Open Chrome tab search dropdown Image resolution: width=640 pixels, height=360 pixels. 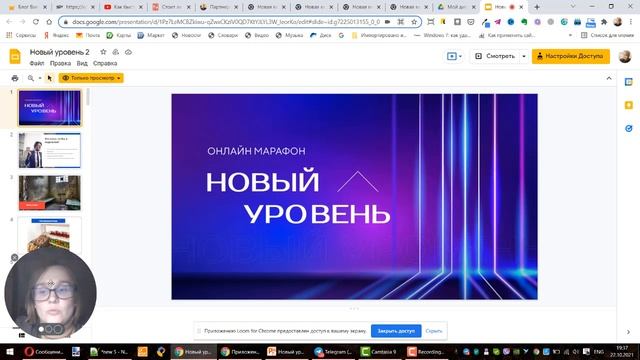coord(573,7)
